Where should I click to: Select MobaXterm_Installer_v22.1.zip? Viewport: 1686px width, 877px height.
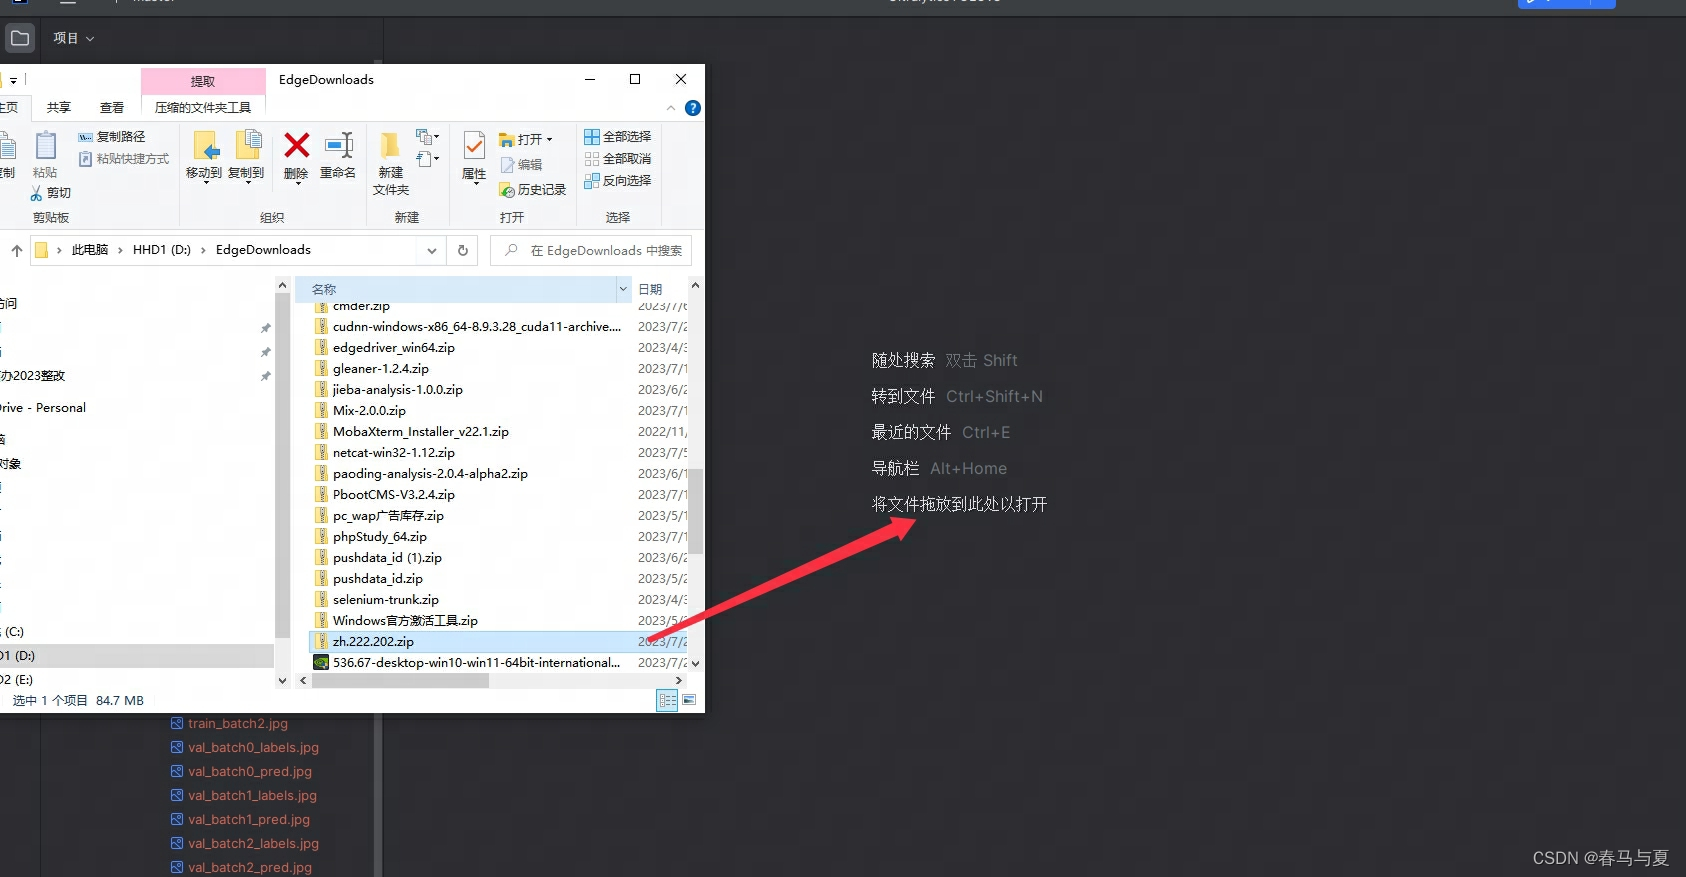421,432
